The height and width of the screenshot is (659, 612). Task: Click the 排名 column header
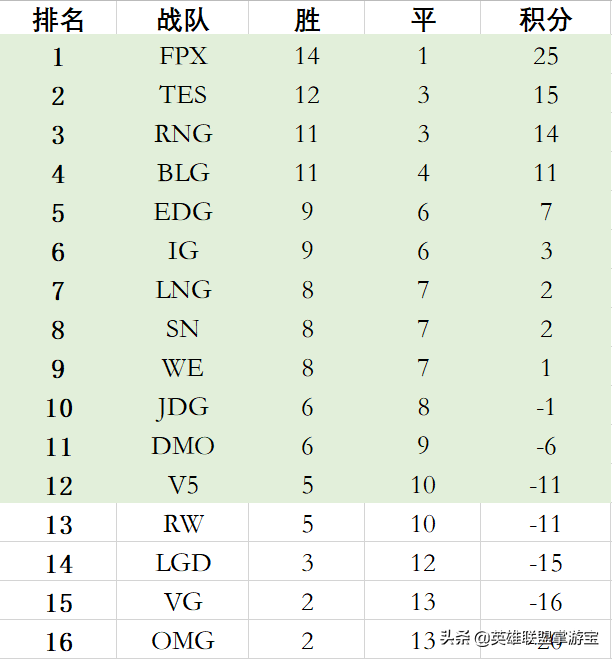pyautogui.click(x=58, y=19)
